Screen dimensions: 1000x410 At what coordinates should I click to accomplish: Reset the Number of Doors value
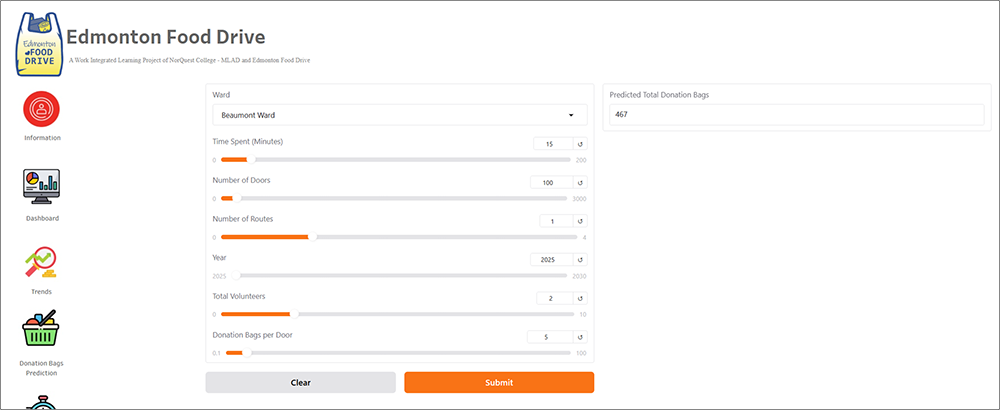580,183
